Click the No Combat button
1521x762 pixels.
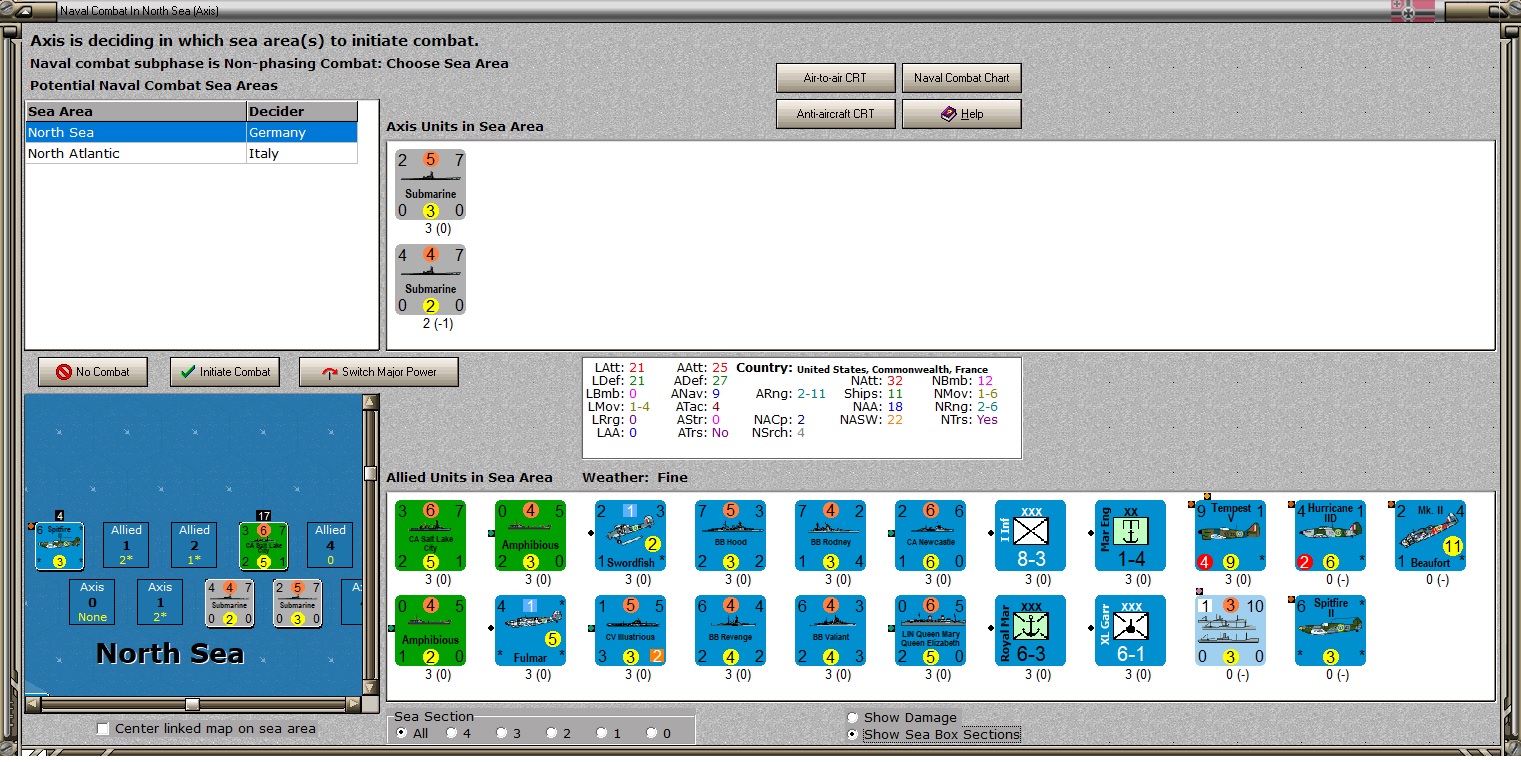point(93,372)
